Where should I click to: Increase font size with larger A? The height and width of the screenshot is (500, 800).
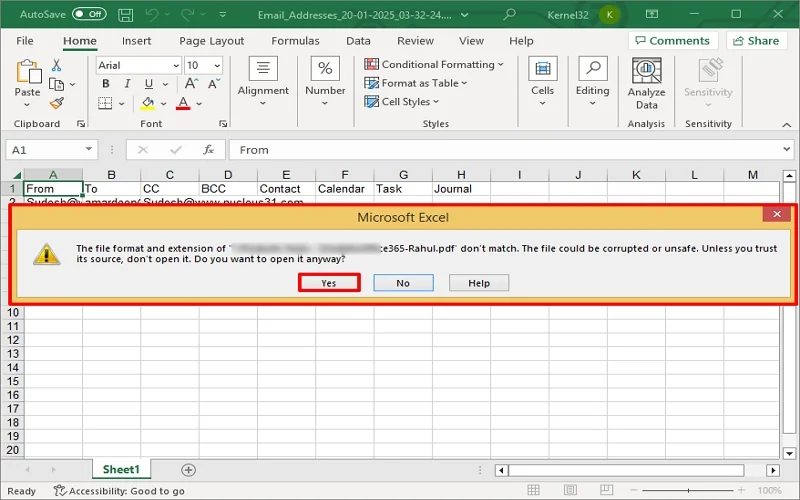click(x=191, y=84)
